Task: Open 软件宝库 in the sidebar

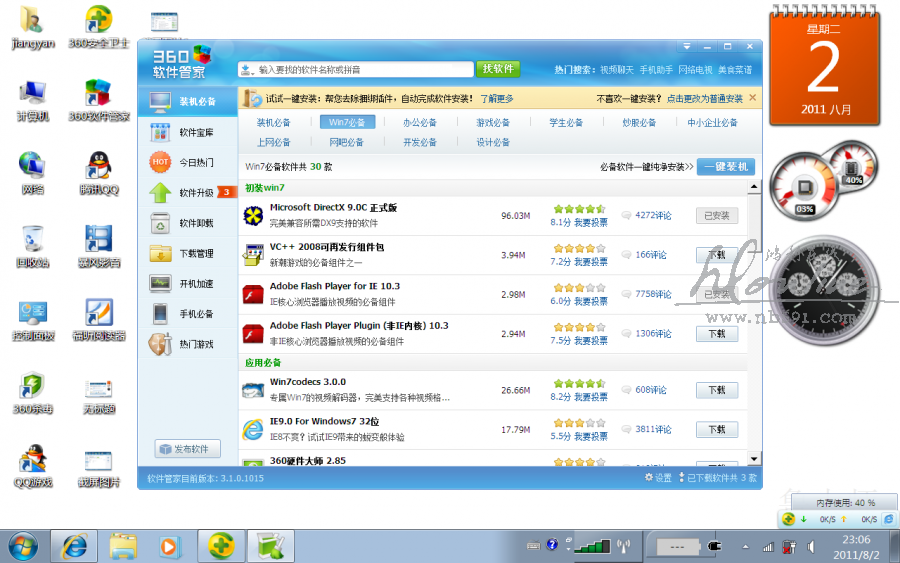Action: click(195, 132)
